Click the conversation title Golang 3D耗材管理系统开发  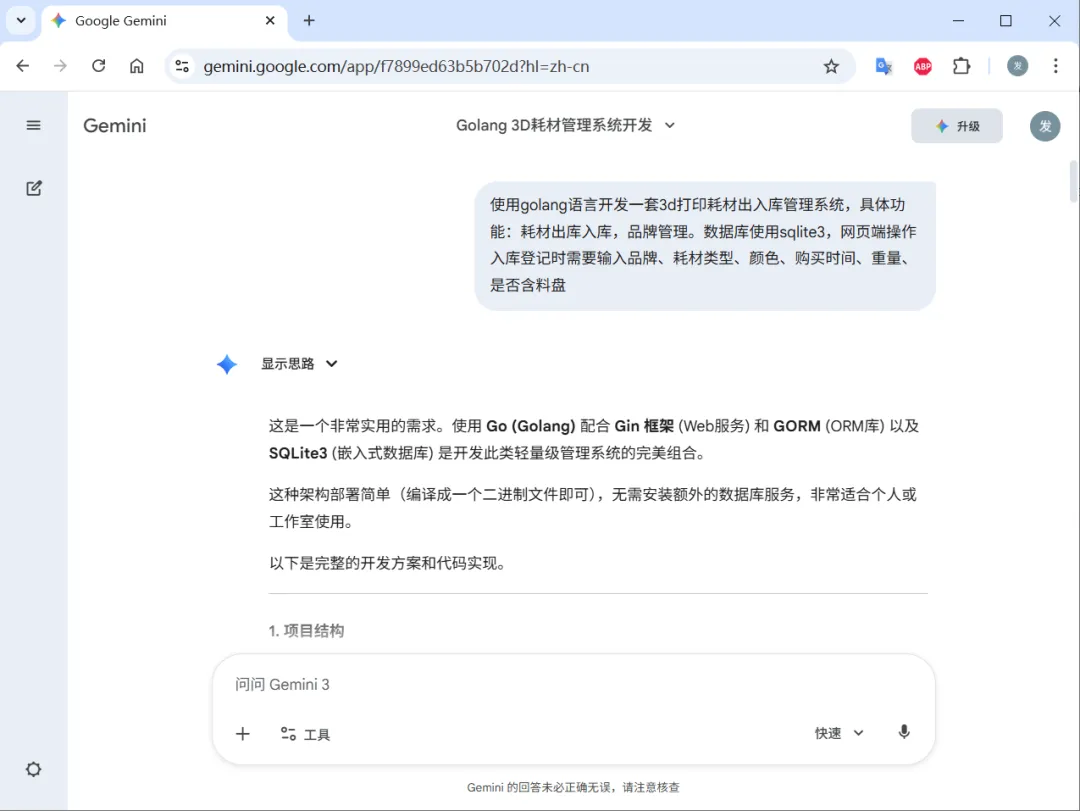tap(554, 125)
